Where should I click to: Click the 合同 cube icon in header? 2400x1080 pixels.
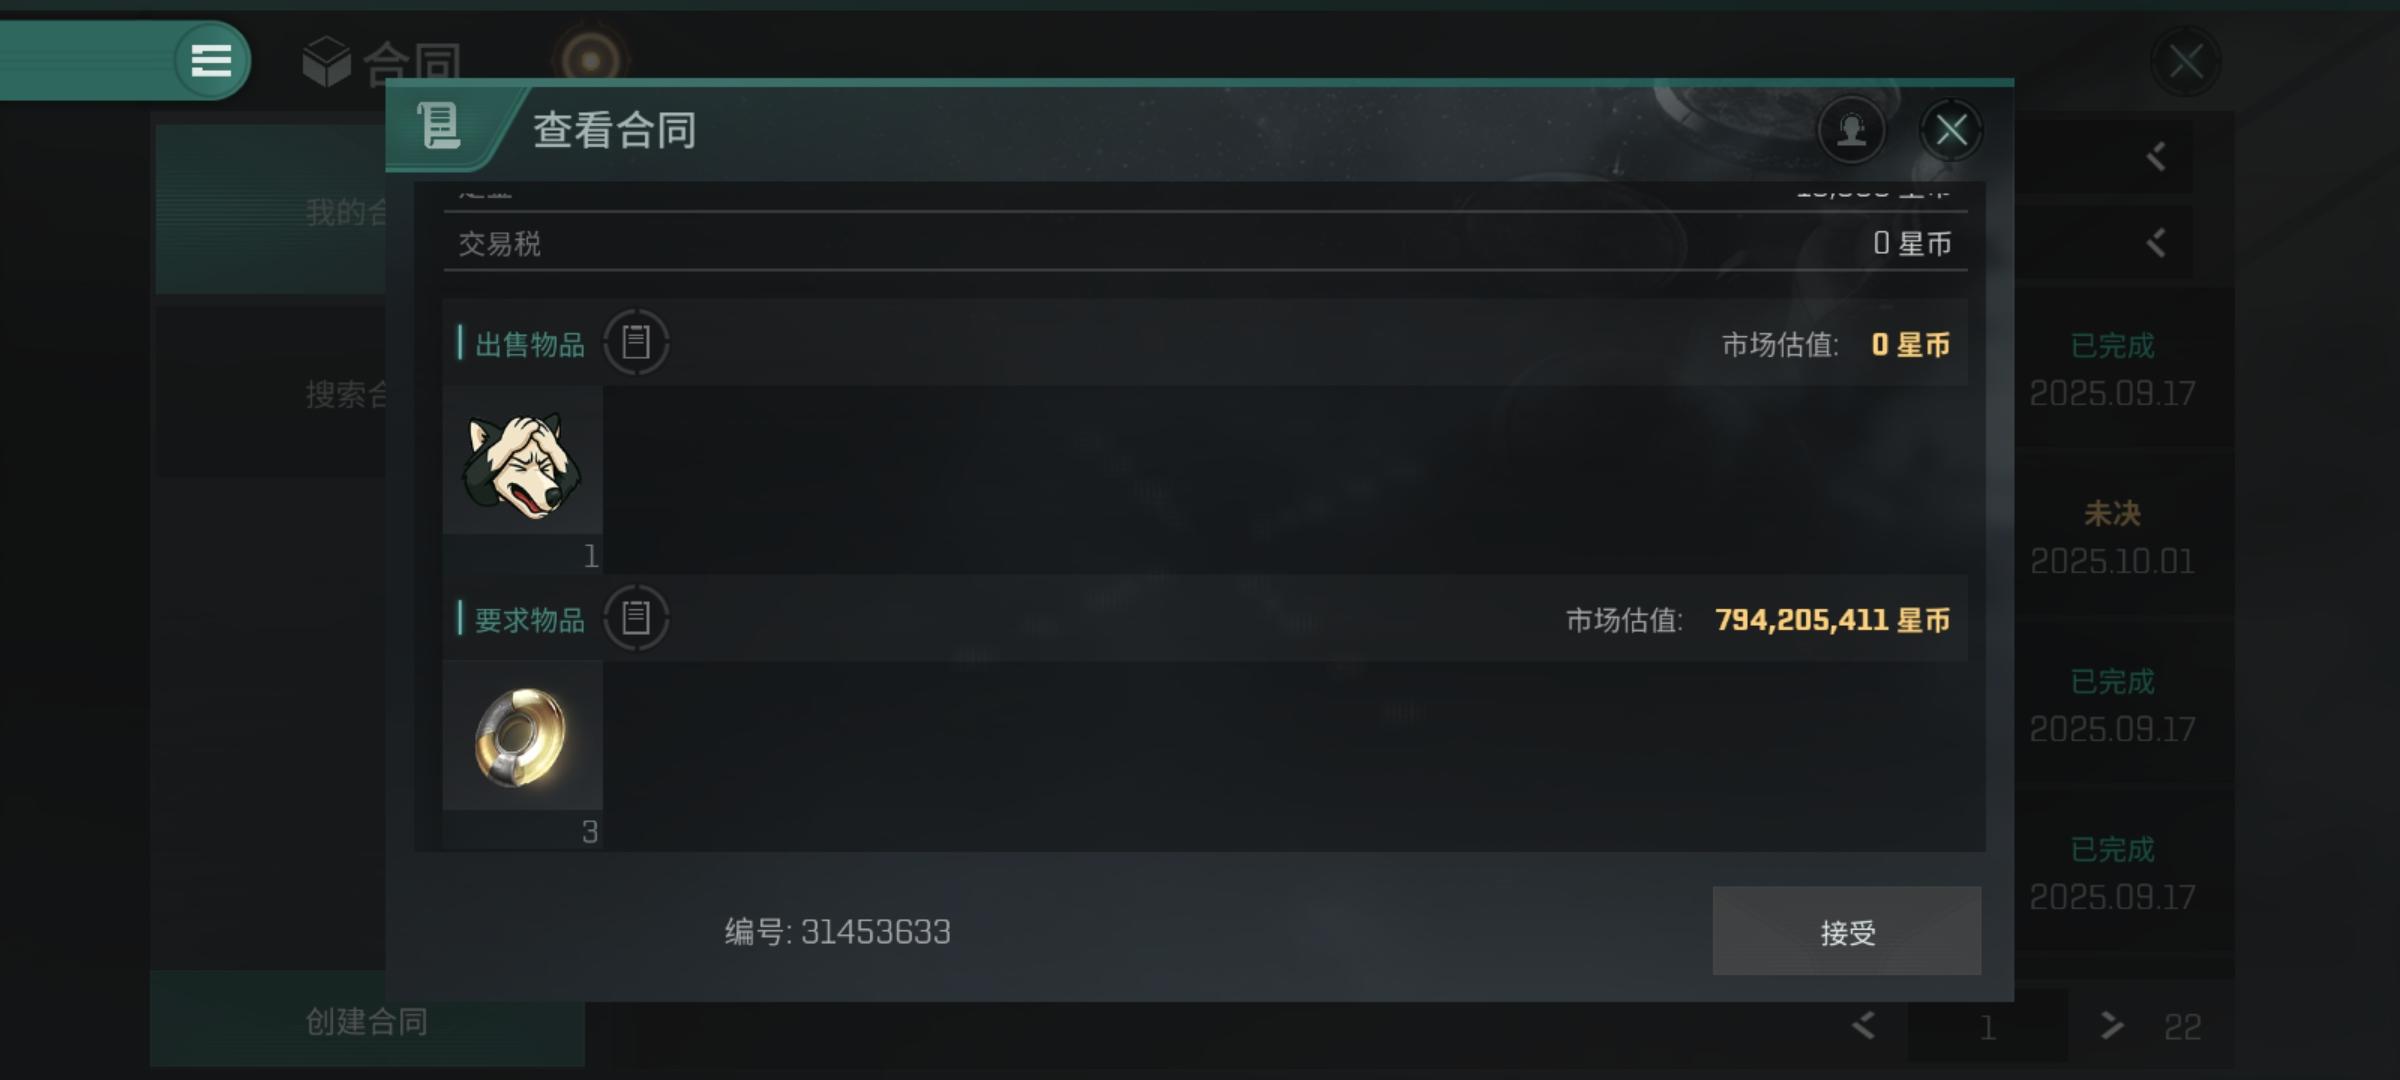tap(327, 62)
